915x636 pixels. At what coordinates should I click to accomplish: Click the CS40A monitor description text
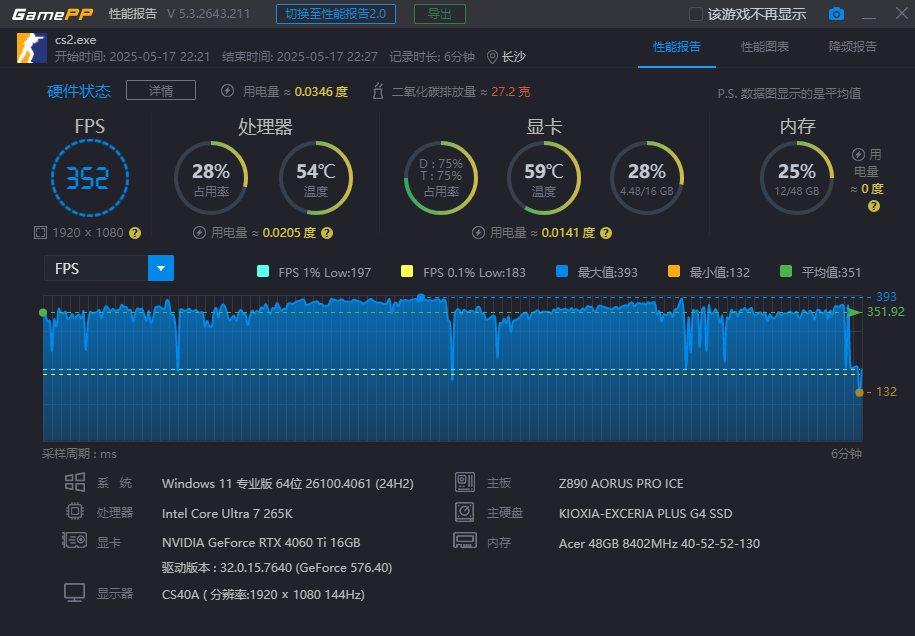(x=263, y=595)
